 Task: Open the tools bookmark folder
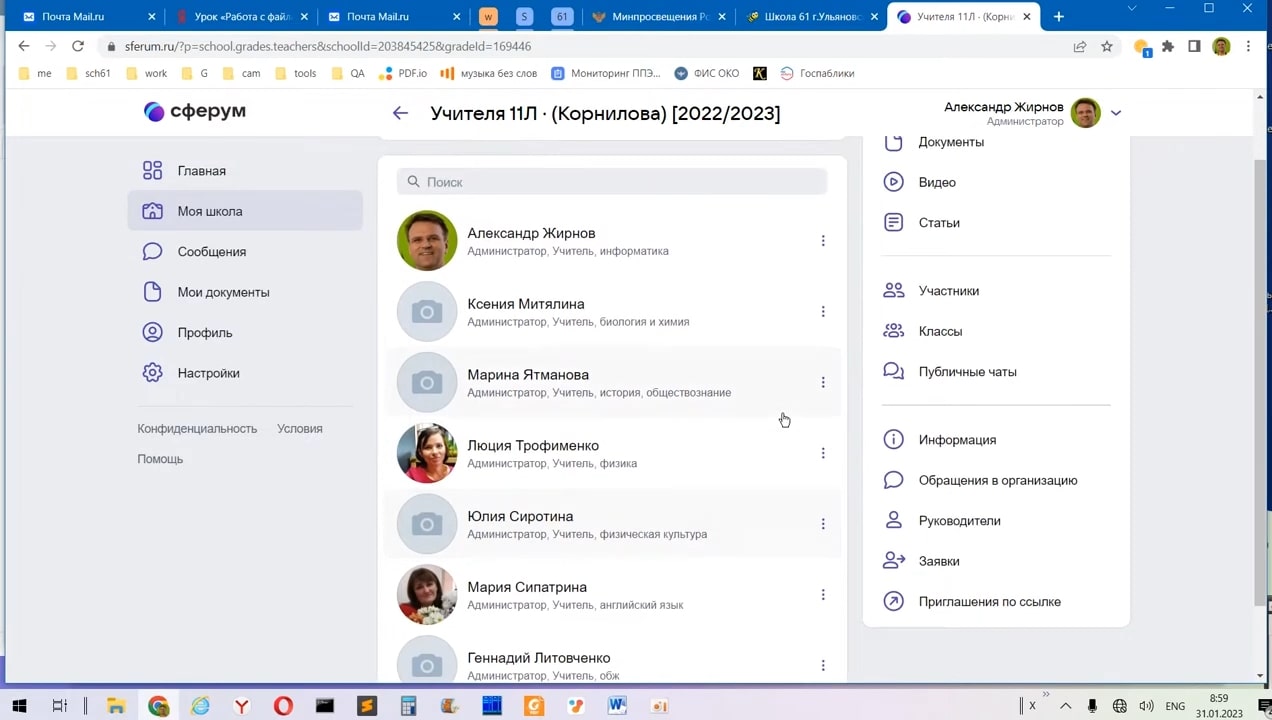[295, 73]
